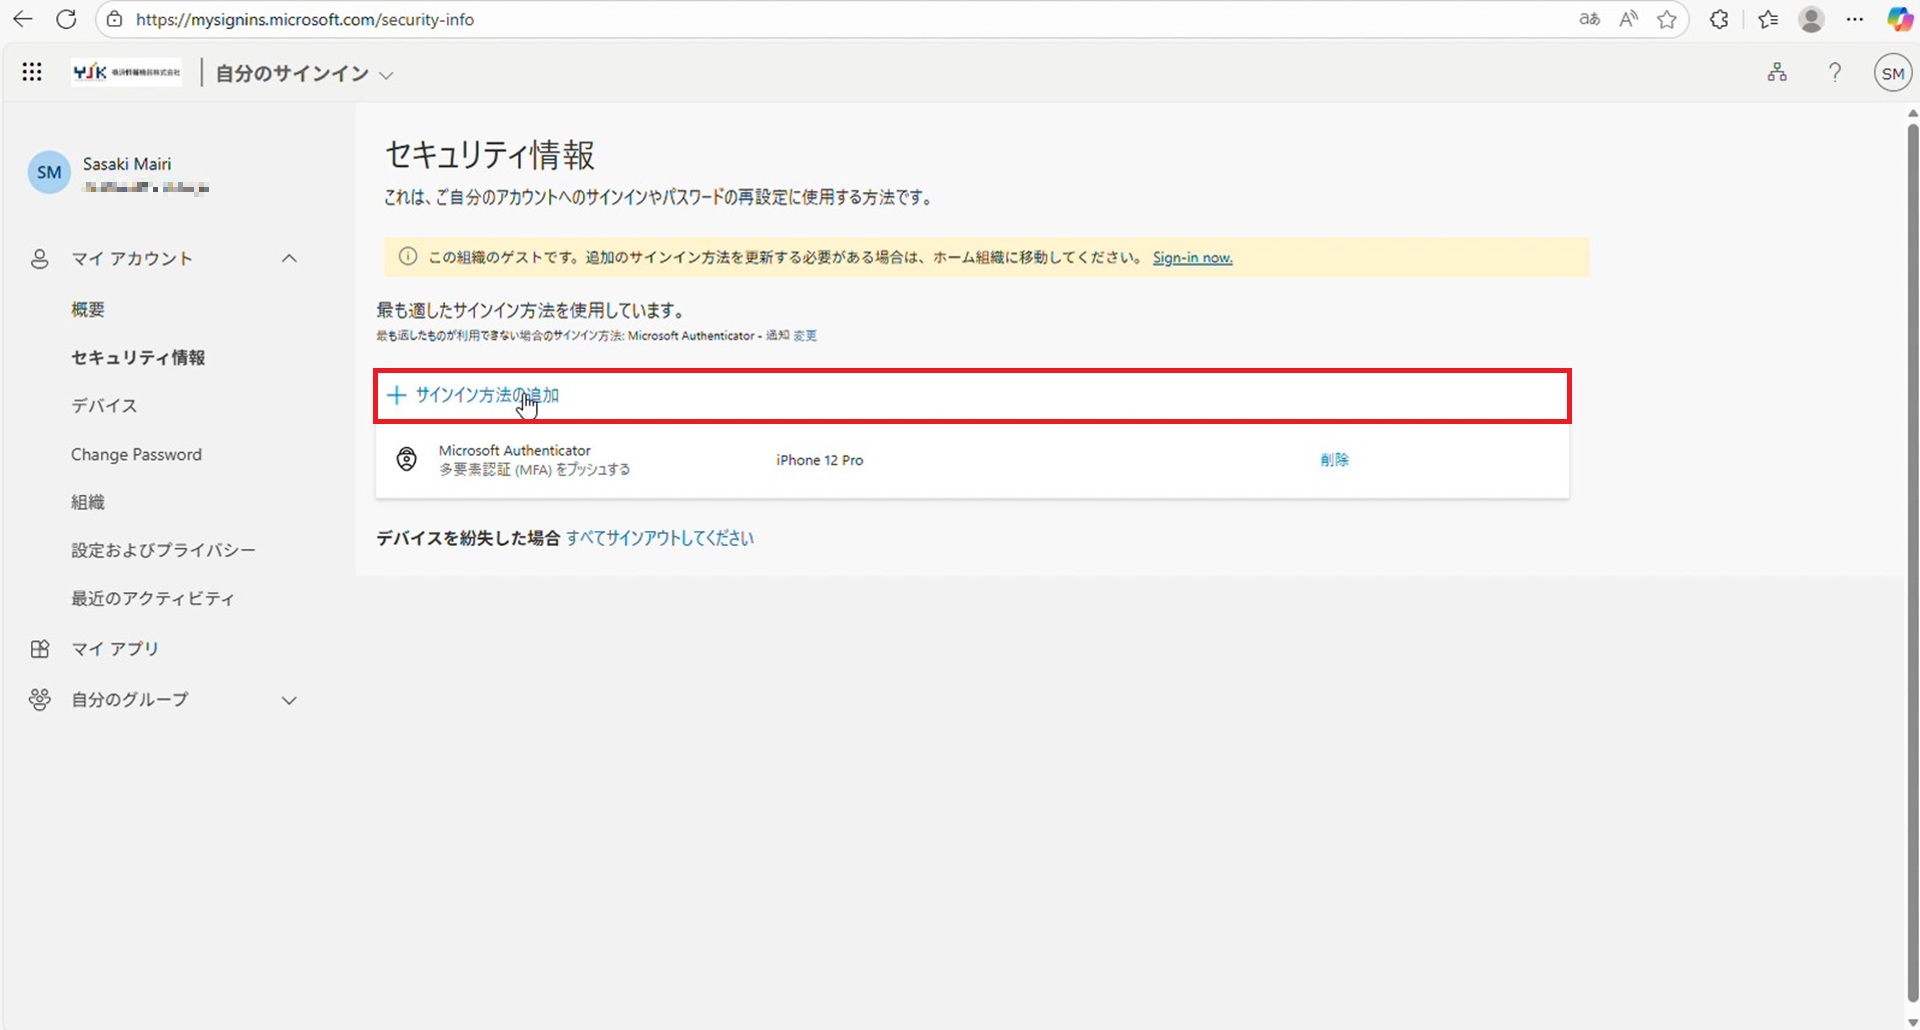Open the Copilot icon in browser toolbar

[x=1899, y=19]
